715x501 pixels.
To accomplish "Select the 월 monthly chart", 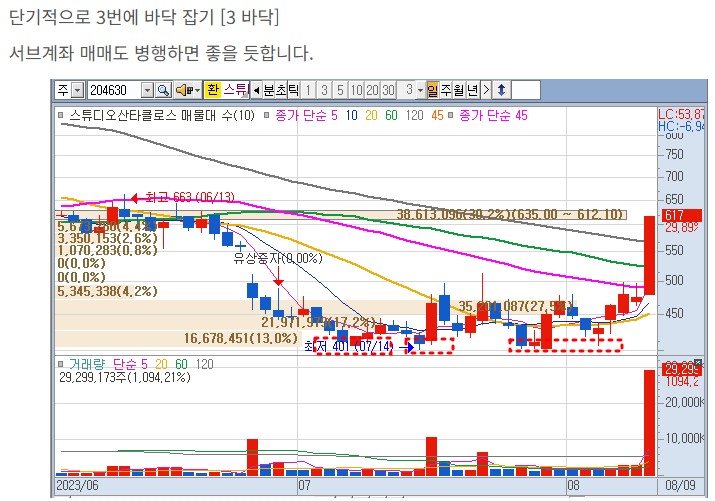I will (459, 90).
